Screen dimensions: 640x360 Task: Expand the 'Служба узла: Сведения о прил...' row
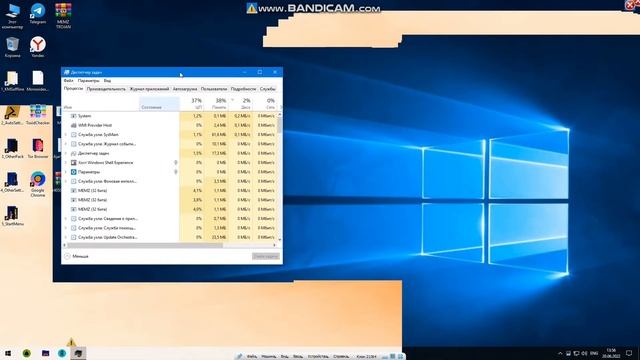coord(66,219)
